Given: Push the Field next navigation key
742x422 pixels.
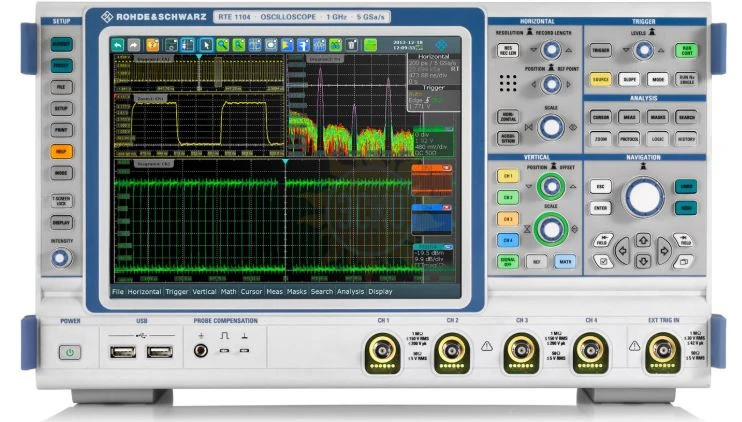Looking at the screenshot, I should coord(683,240).
